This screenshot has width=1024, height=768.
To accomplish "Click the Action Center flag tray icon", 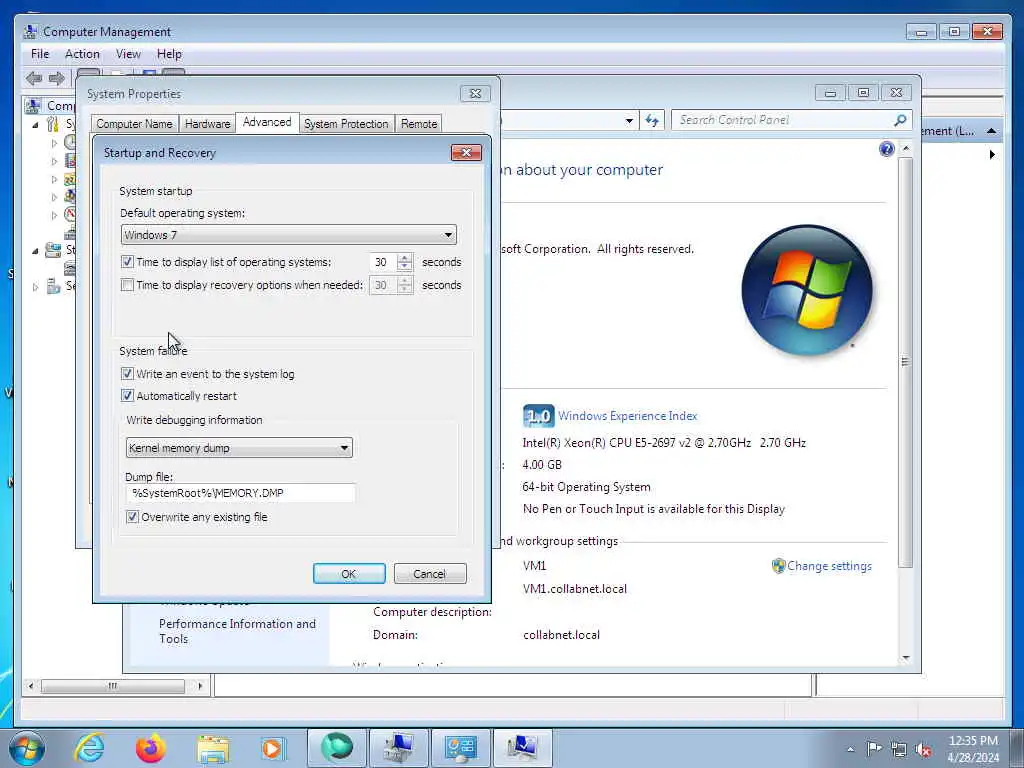I will (x=874, y=748).
